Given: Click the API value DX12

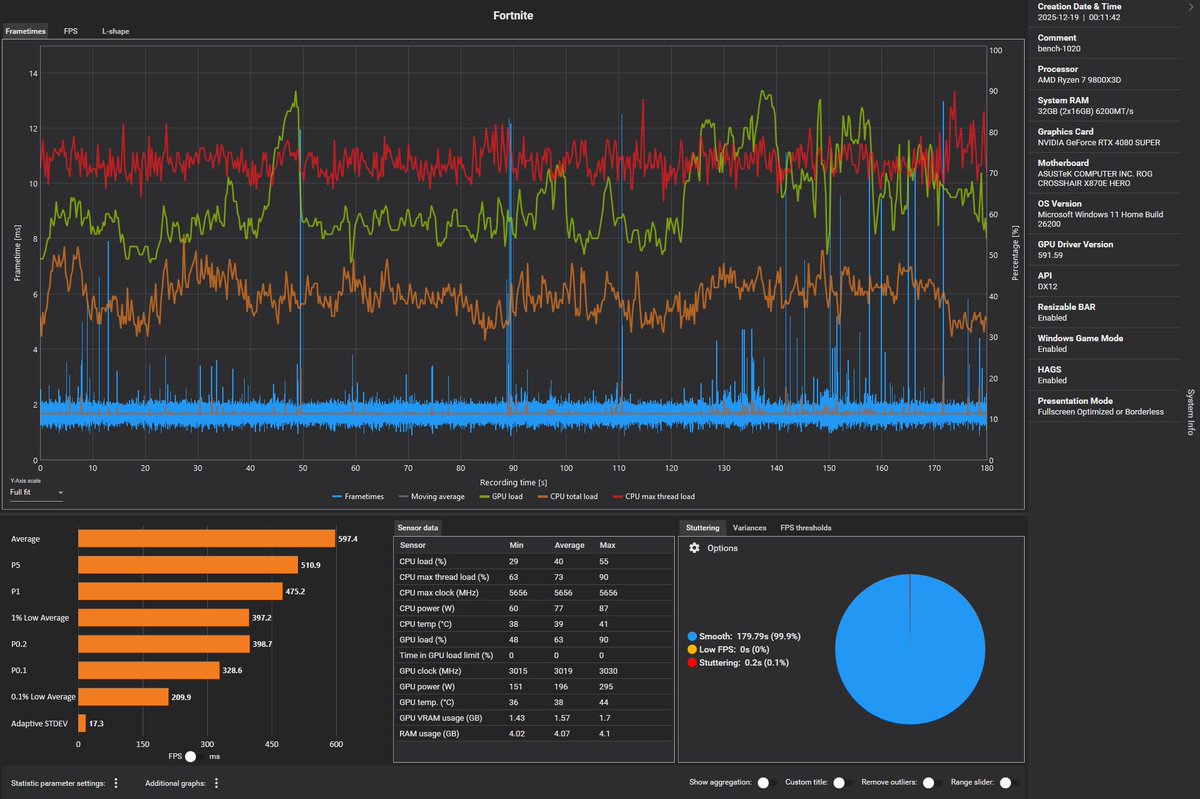Looking at the screenshot, I should [1048, 286].
